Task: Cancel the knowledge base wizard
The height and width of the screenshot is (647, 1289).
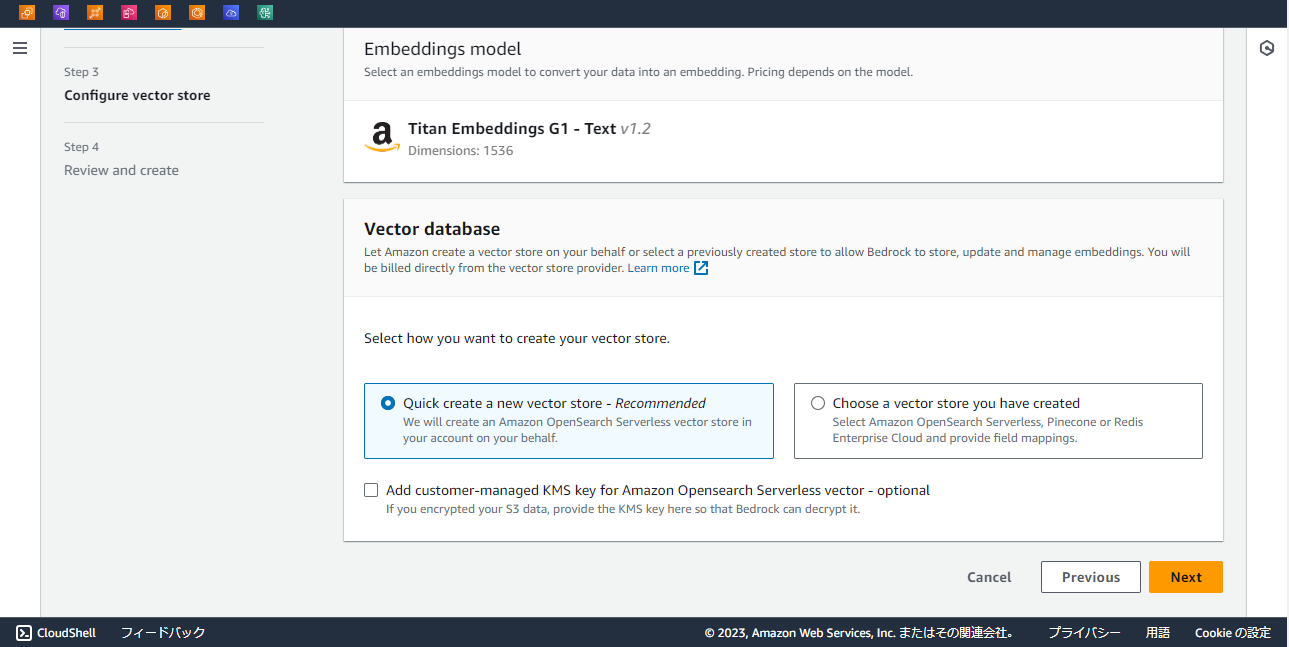Action: point(989,577)
